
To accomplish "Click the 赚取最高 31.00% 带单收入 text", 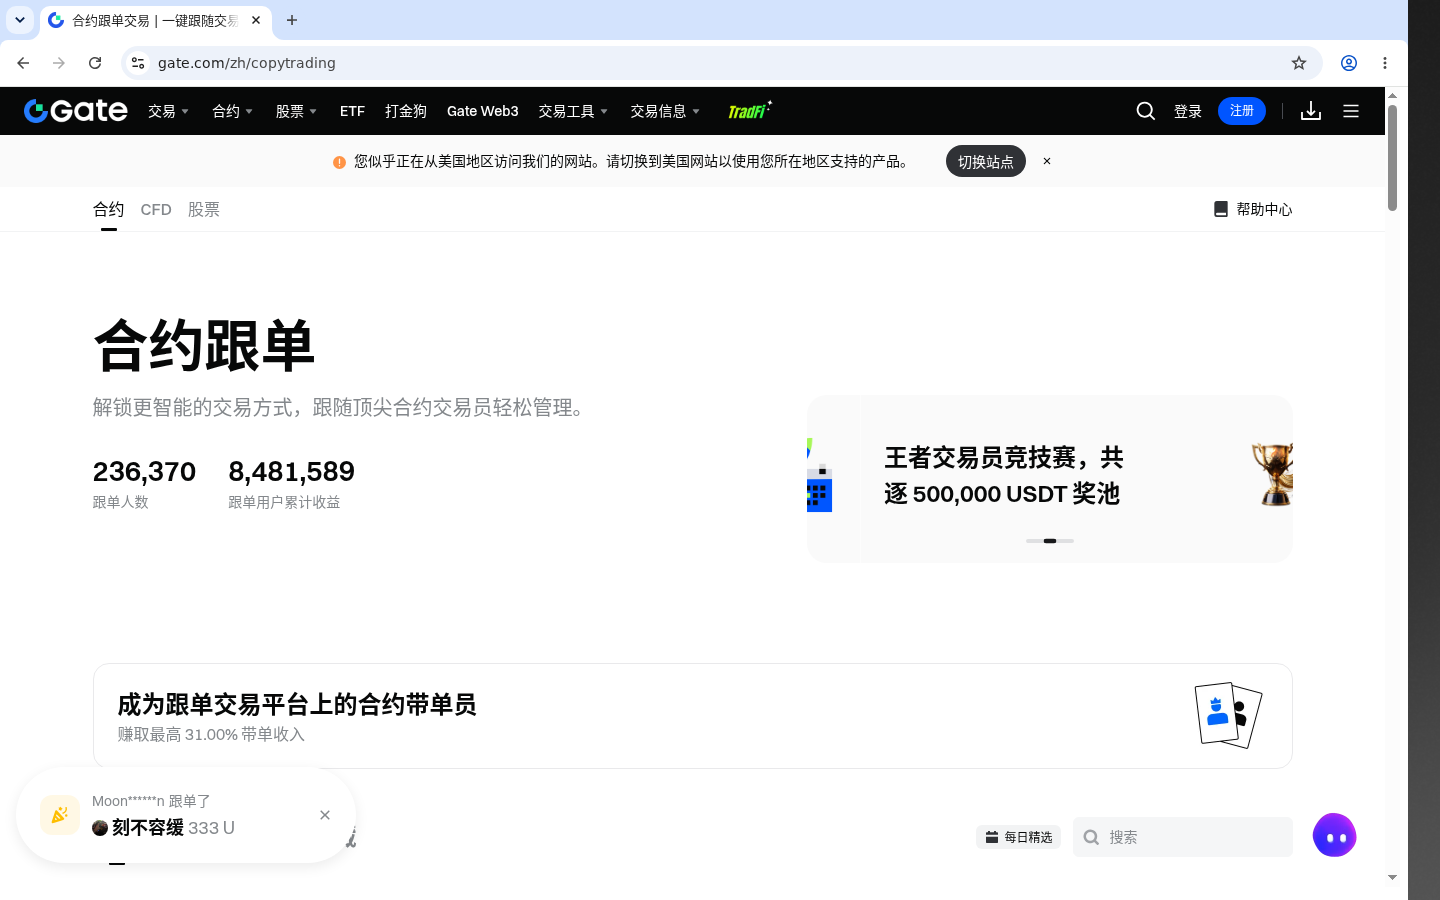I will pyautogui.click(x=211, y=734).
